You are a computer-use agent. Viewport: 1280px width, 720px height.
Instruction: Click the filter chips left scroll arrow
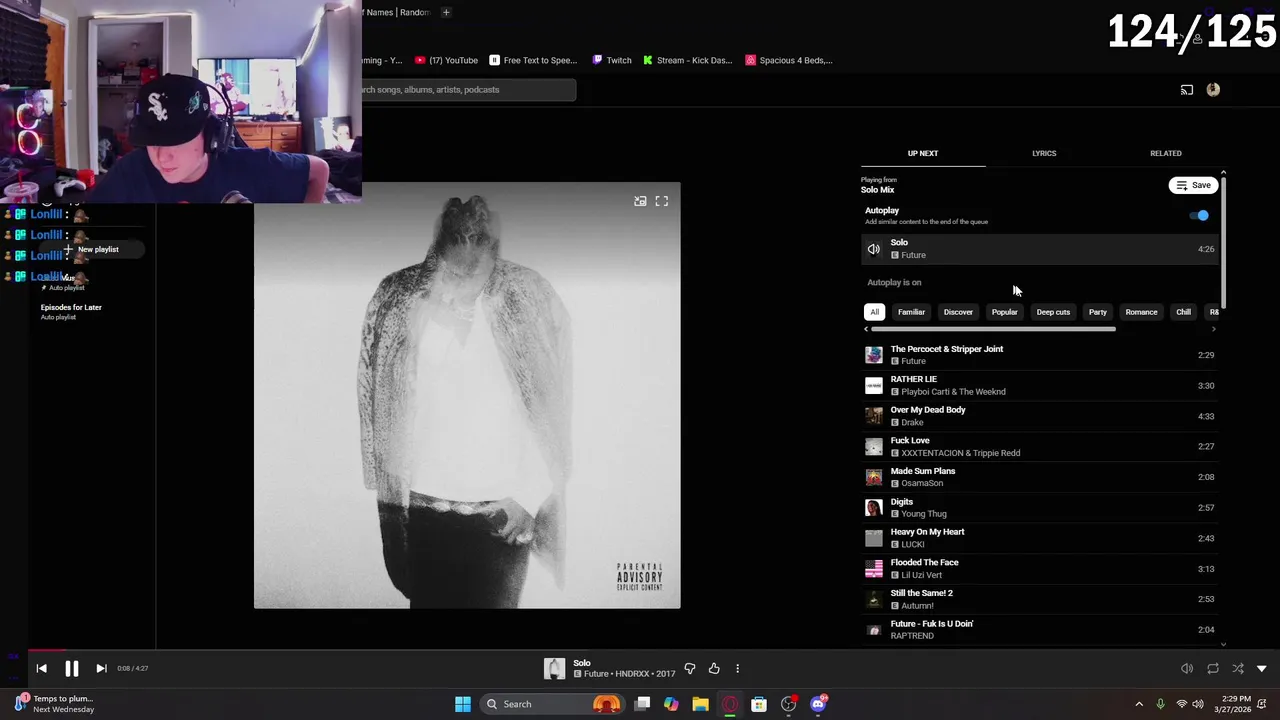[x=866, y=329]
